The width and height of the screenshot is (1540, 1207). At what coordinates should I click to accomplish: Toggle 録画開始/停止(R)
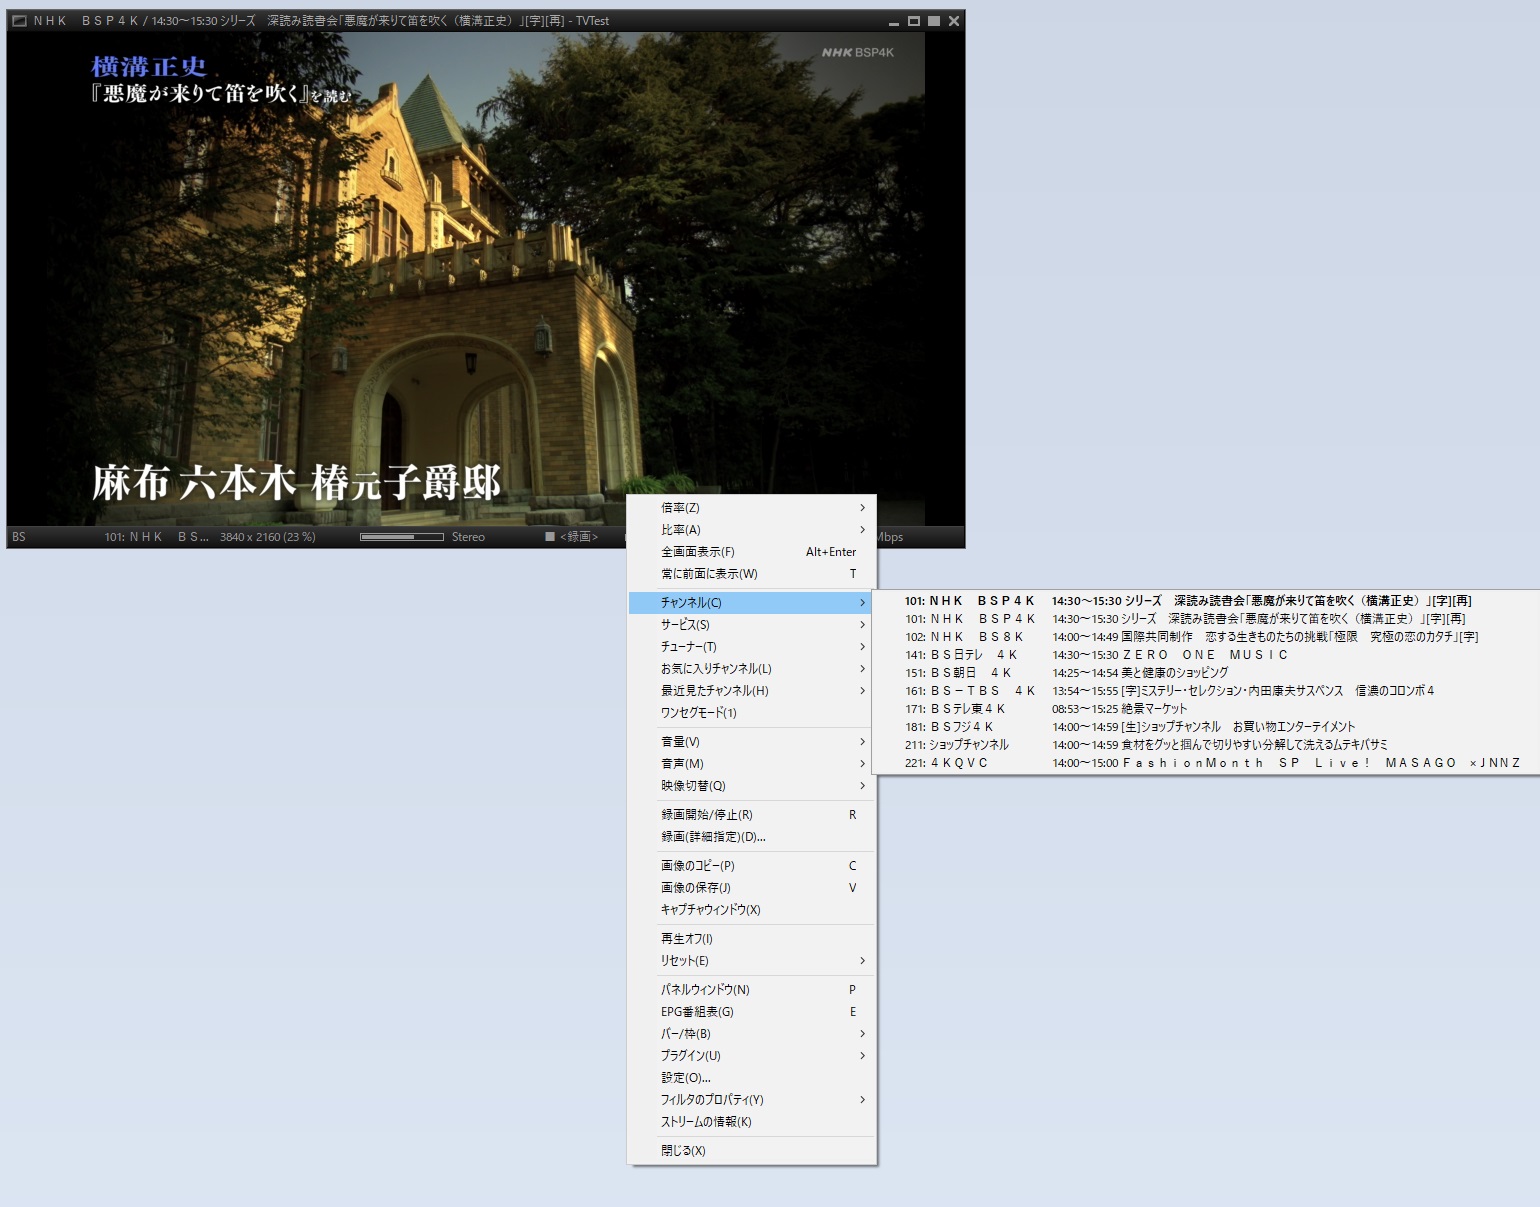[751, 815]
